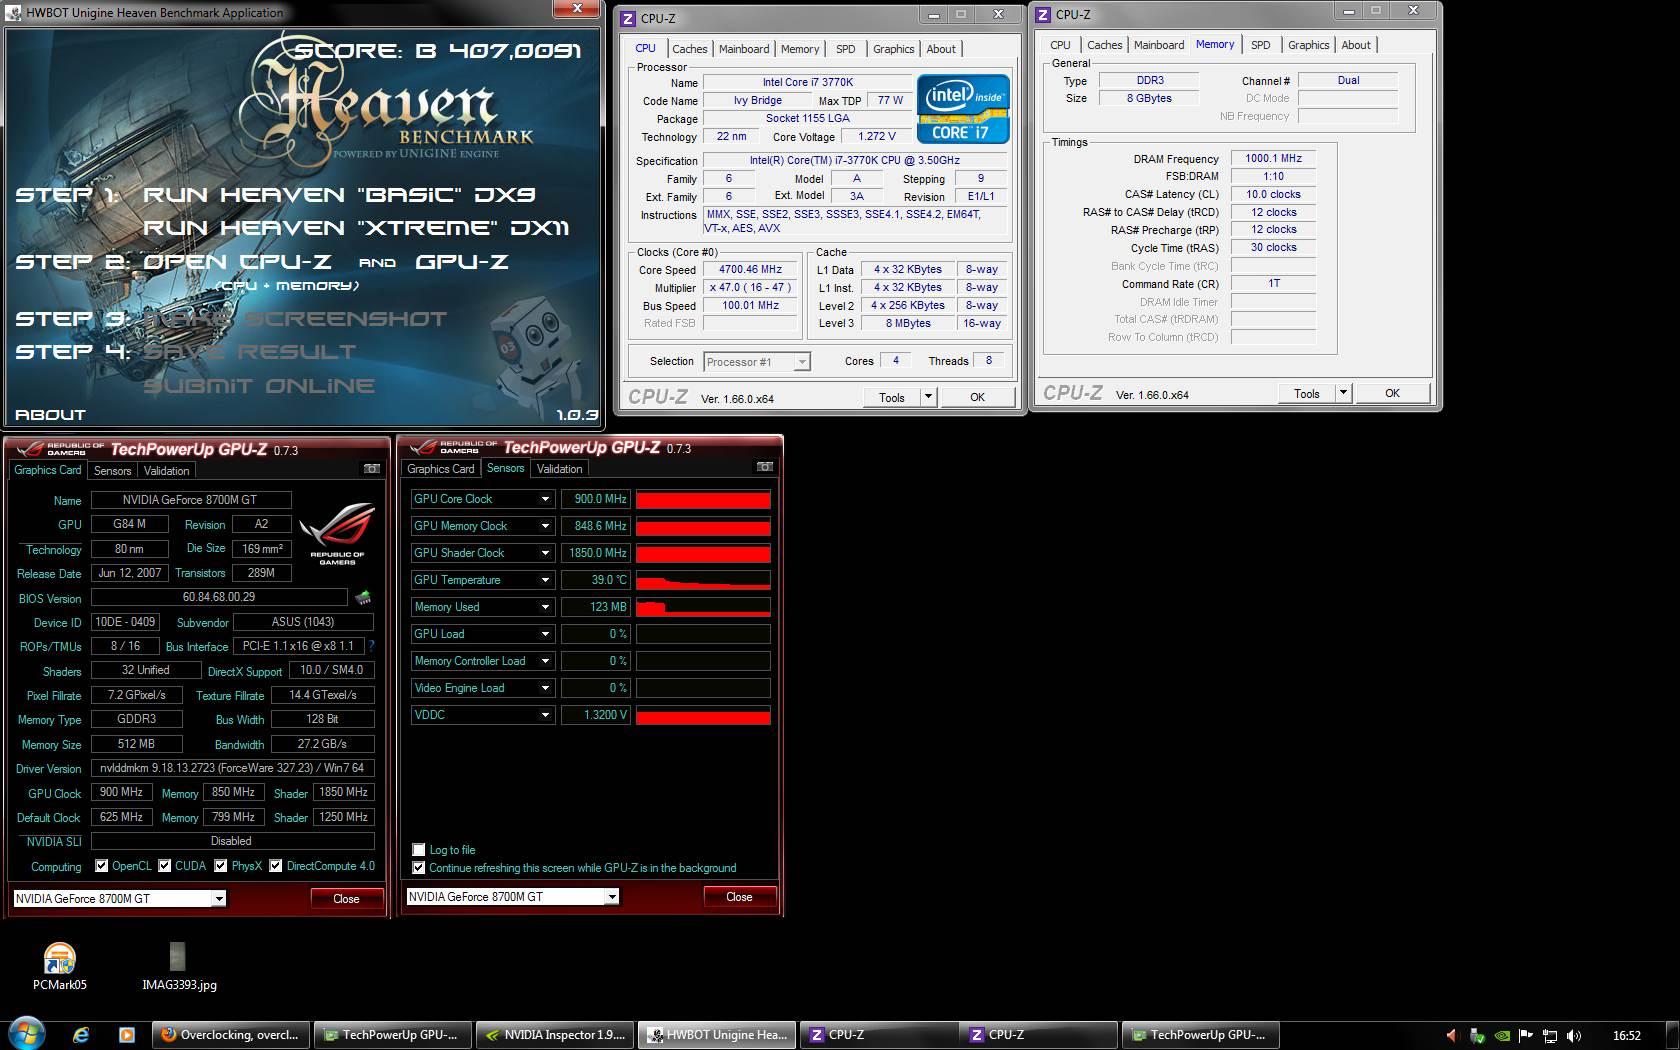Viewport: 1680px width, 1050px height.
Task: Click Close in GPU-Z Graphics Card window
Action: (346, 899)
